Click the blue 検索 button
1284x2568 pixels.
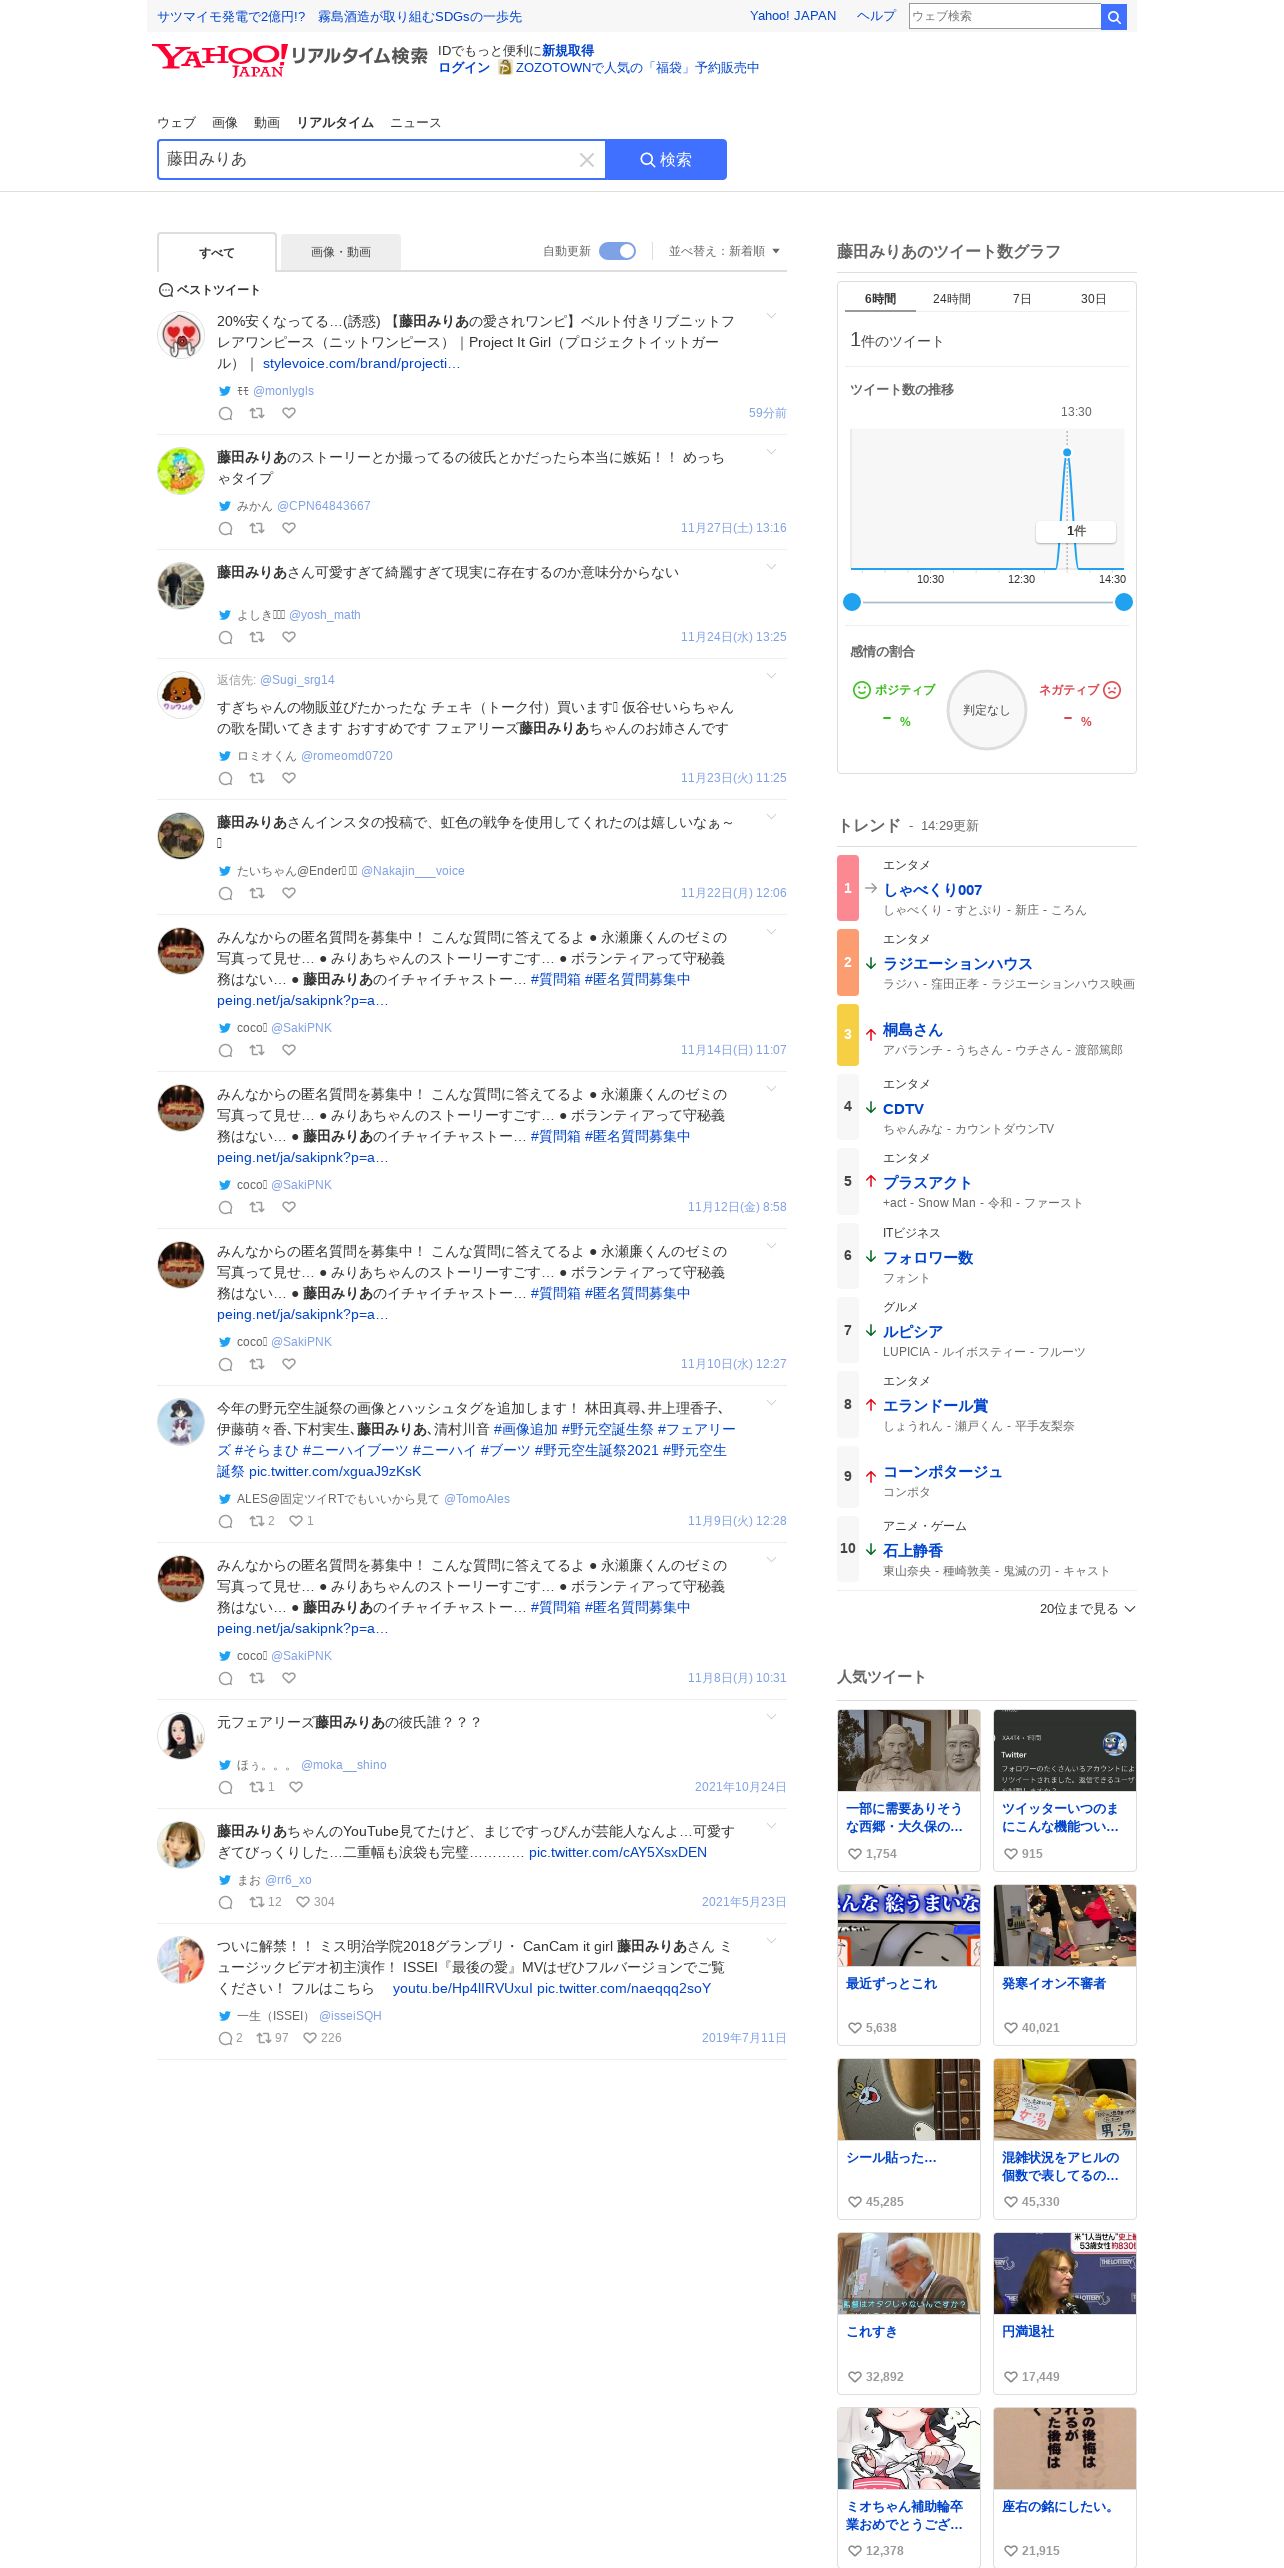point(666,160)
